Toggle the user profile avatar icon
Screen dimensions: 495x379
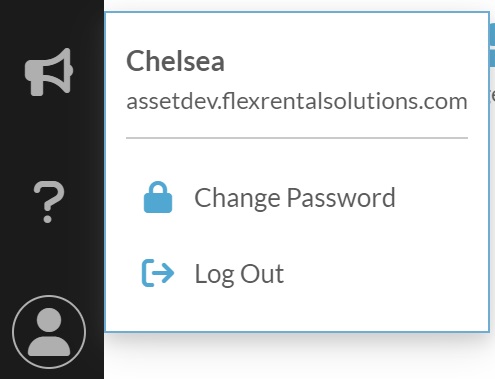49,332
